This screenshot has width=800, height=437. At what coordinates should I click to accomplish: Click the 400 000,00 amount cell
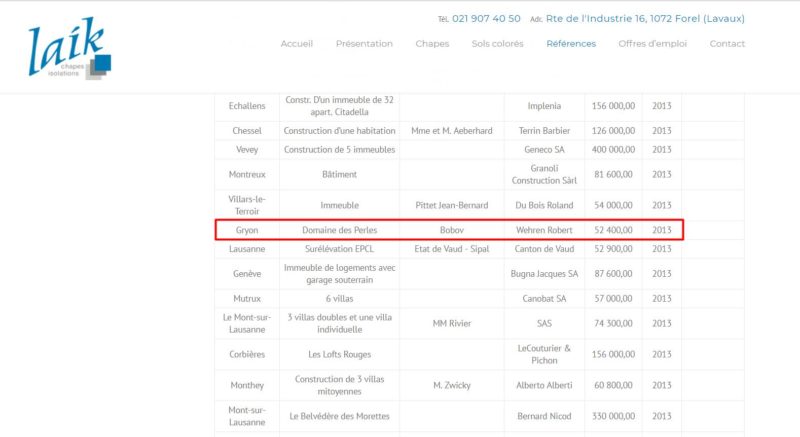[614, 150]
